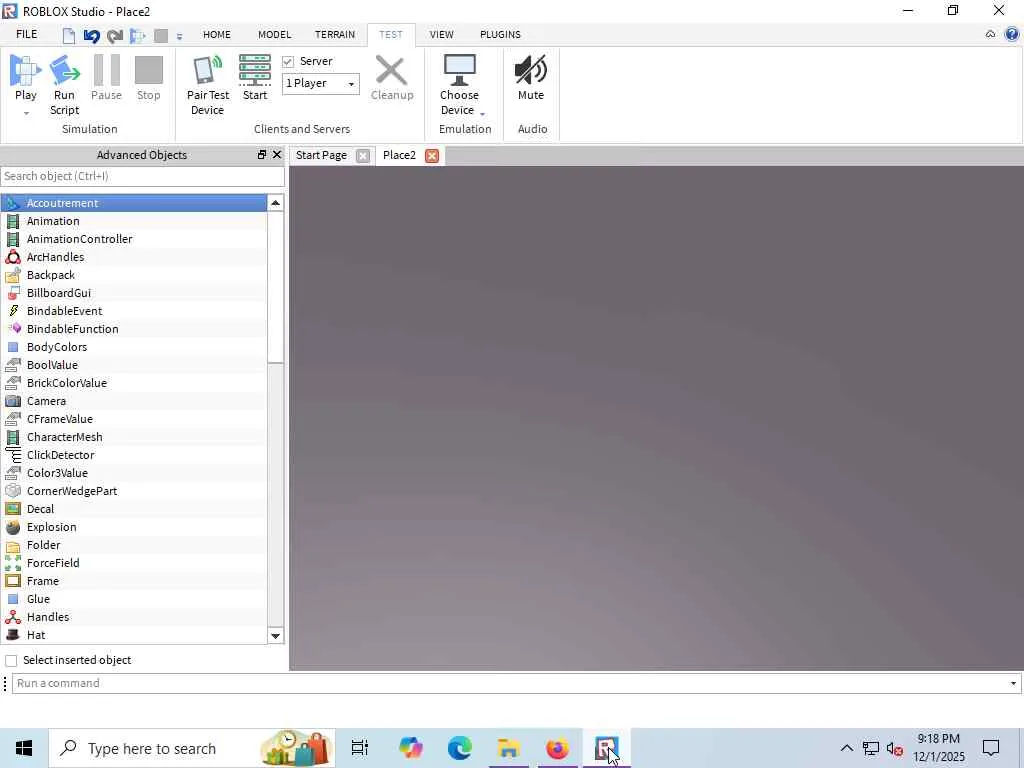The image size is (1024, 768).
Task: Open the Help icon at top right
Action: [1012, 34]
